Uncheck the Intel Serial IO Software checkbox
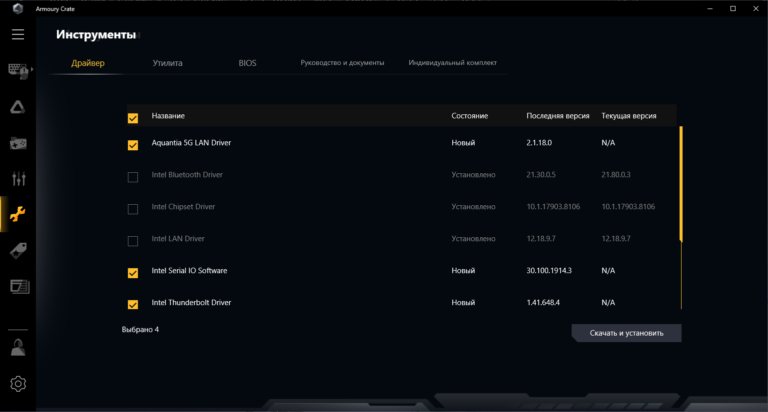The height and width of the screenshot is (412, 768). point(133,273)
